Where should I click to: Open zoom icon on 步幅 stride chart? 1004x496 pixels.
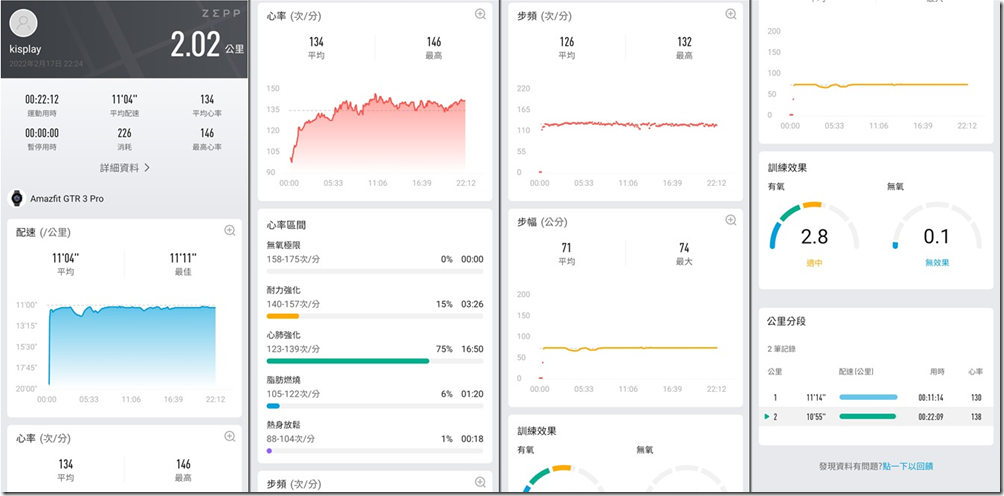[731, 221]
